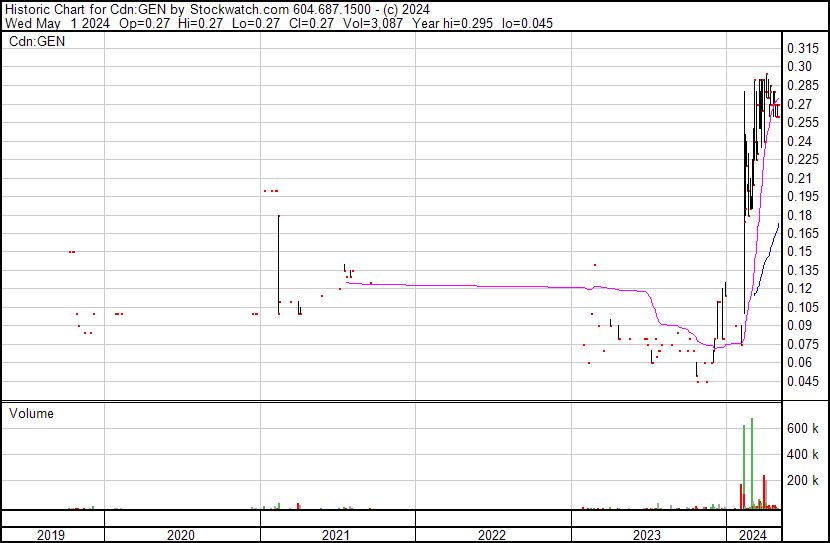Select 2022 on the bottom time axis
This screenshot has width=830, height=543.
point(492,535)
